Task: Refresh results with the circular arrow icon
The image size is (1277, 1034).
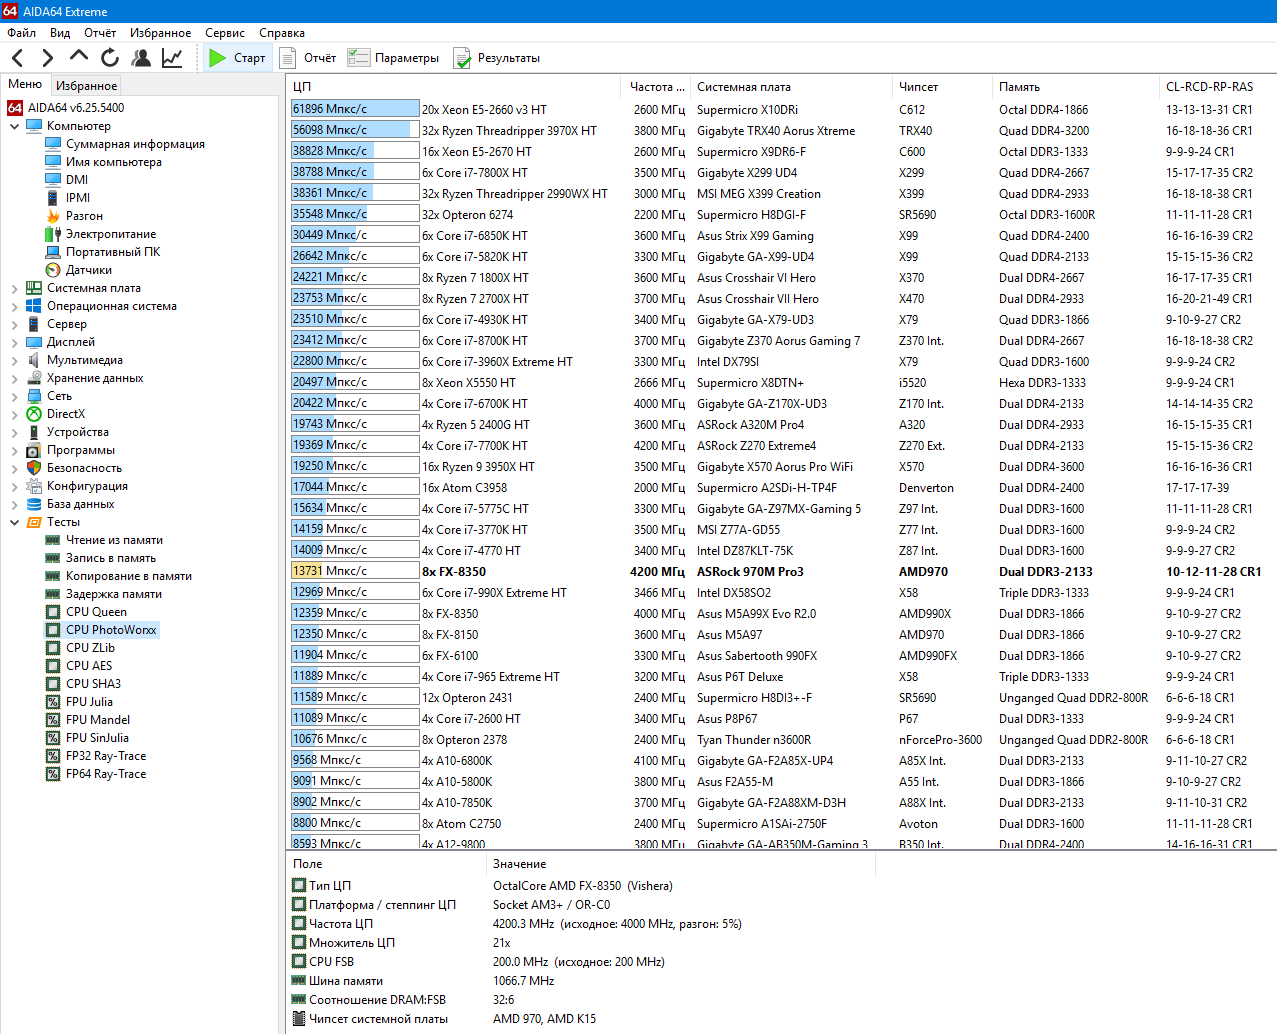Action: coord(109,58)
